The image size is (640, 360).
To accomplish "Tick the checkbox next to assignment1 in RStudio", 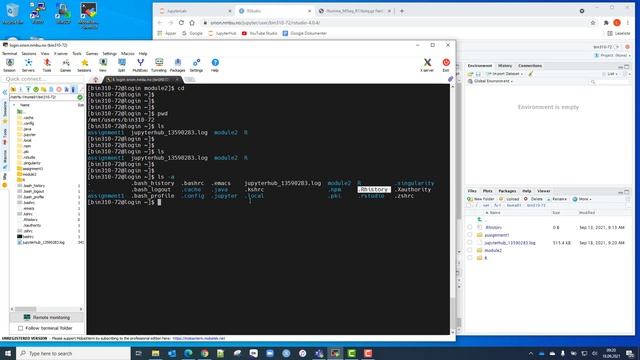I will (470, 235).
